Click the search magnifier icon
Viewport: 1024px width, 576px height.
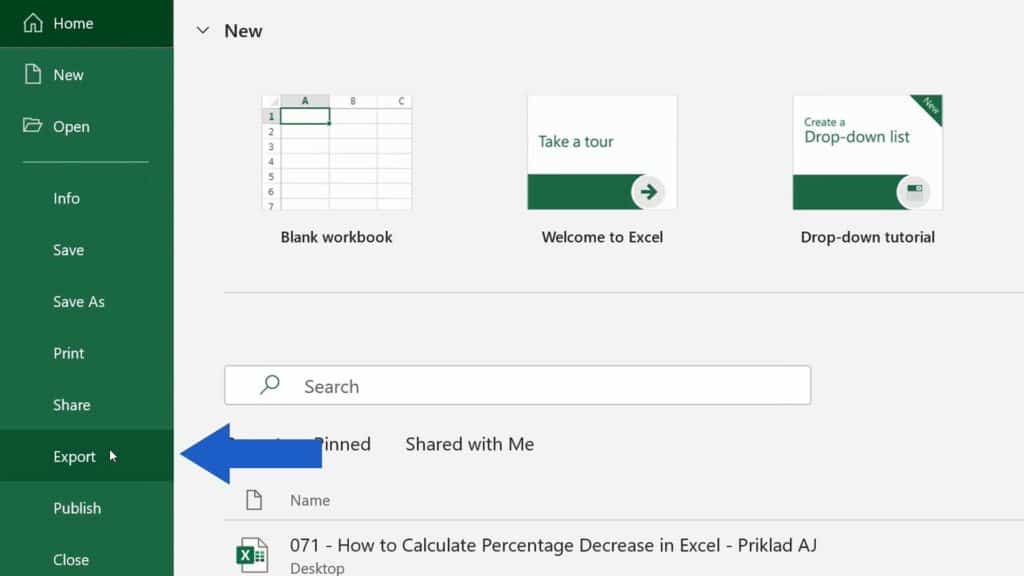tap(268, 385)
